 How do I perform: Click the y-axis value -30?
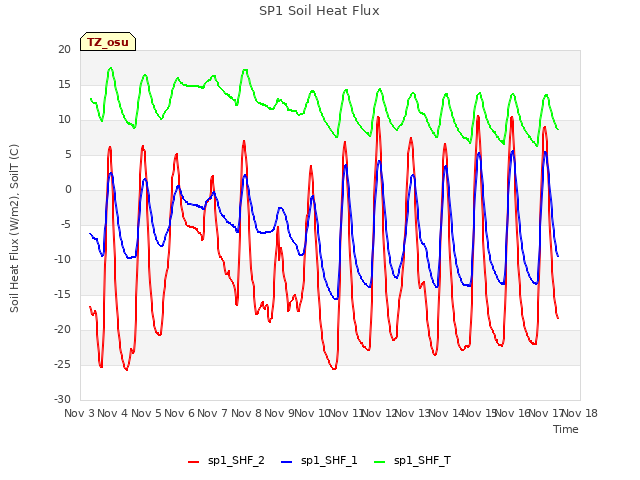62,400
